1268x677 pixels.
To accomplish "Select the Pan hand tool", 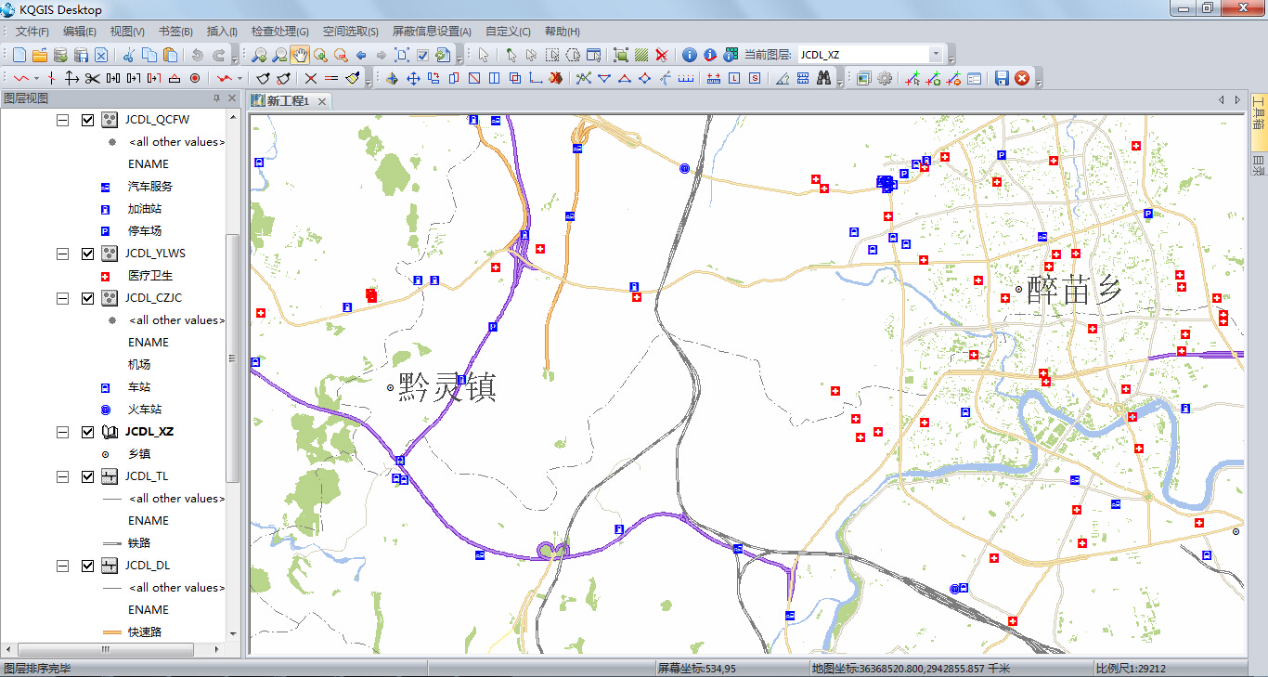I will 300,55.
